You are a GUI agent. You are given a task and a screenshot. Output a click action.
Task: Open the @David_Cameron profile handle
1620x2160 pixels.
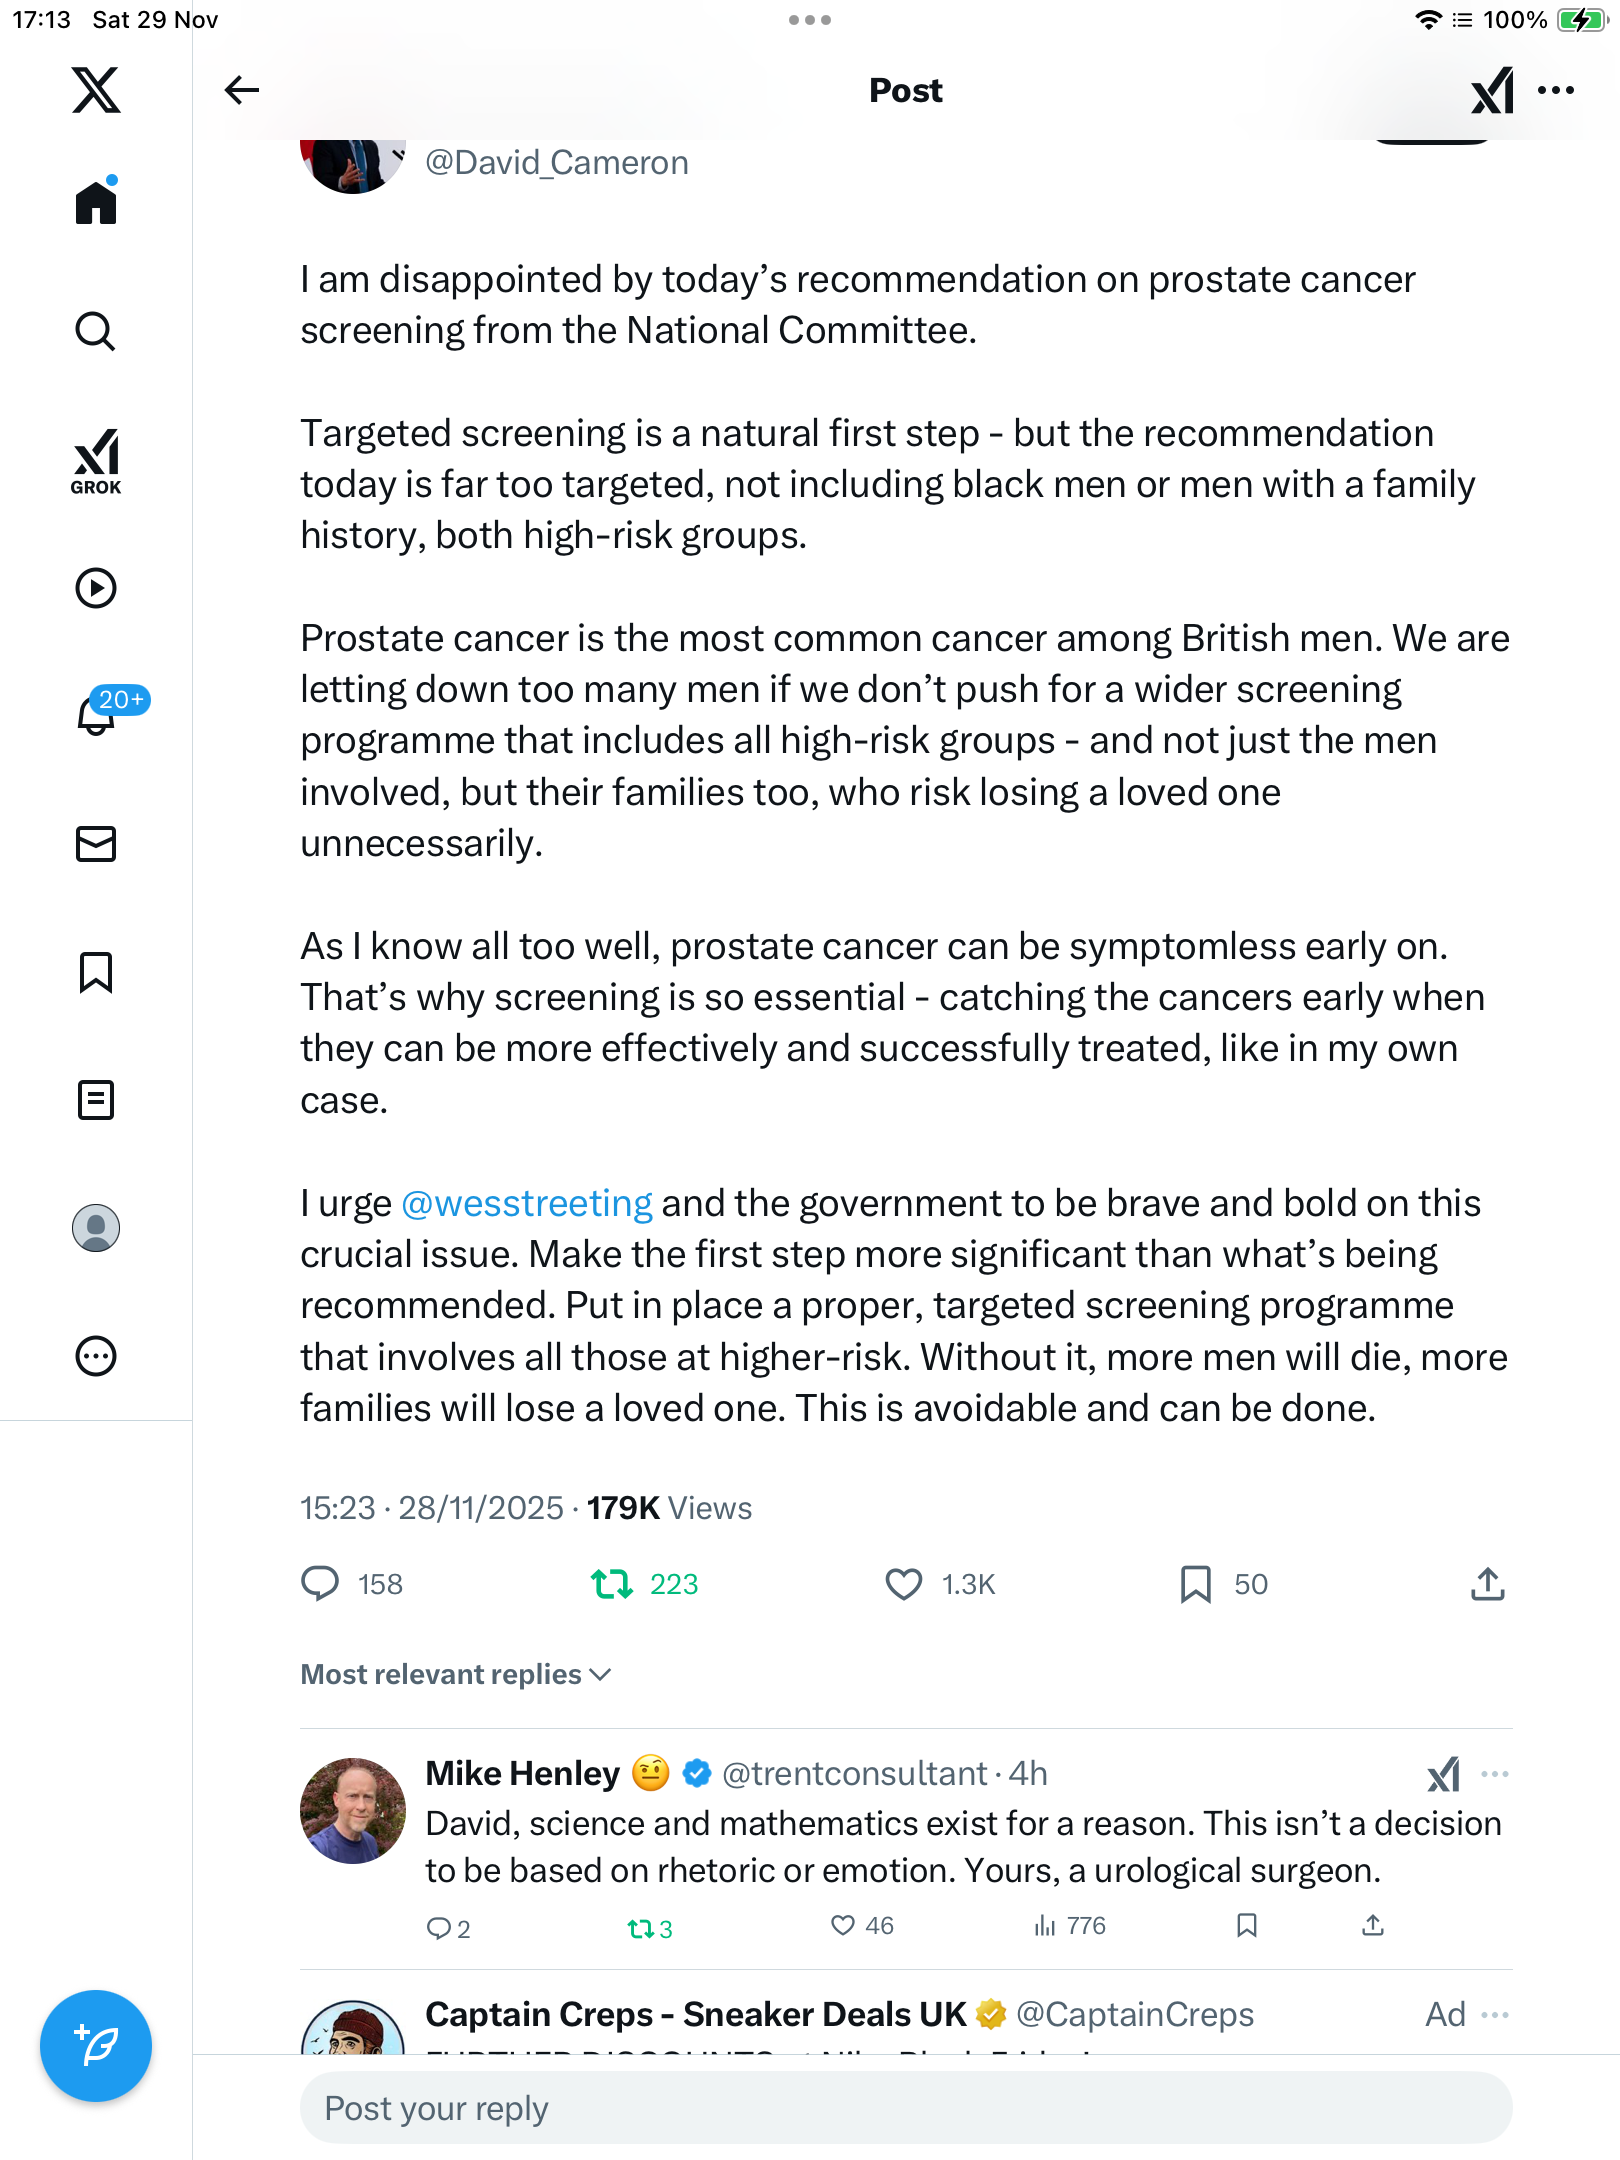pyautogui.click(x=557, y=162)
